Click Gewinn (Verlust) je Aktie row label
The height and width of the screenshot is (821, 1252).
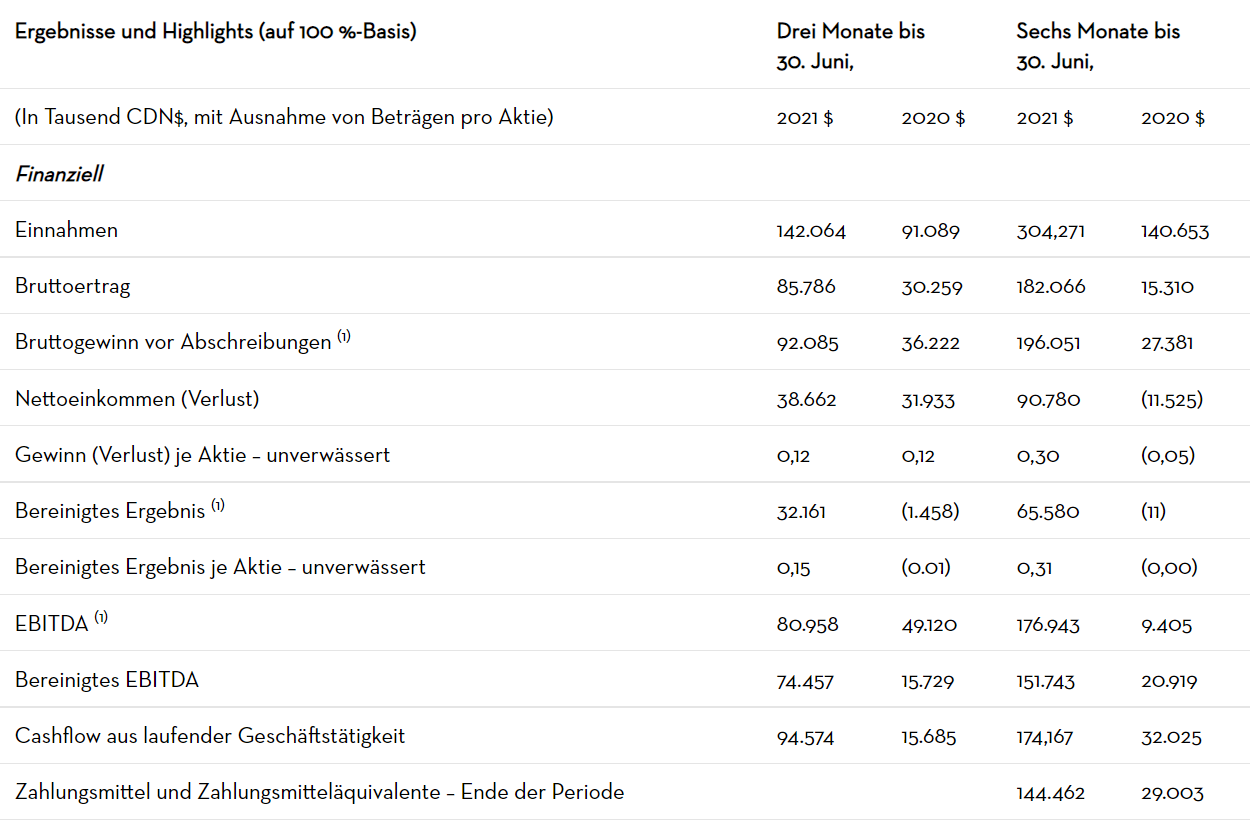point(202,455)
